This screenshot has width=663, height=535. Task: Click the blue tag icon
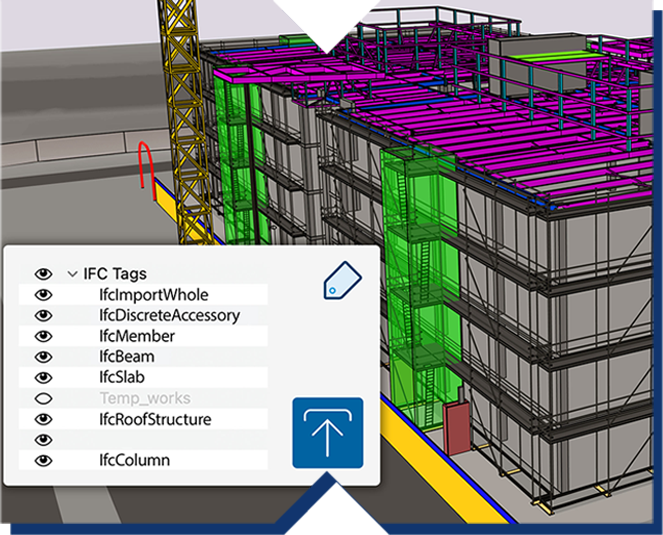tap(342, 280)
